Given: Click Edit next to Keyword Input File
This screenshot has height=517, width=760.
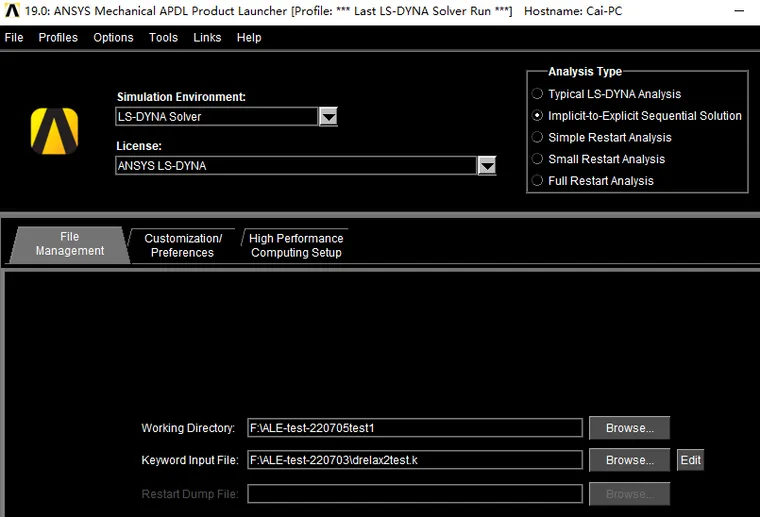Looking at the screenshot, I should 690,460.
